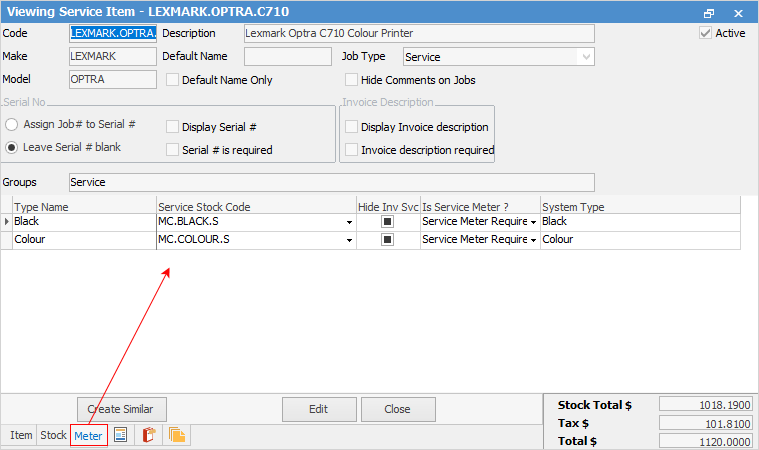Open Is Service Meter dropdown for Black
759x450 pixels.
coord(533,222)
